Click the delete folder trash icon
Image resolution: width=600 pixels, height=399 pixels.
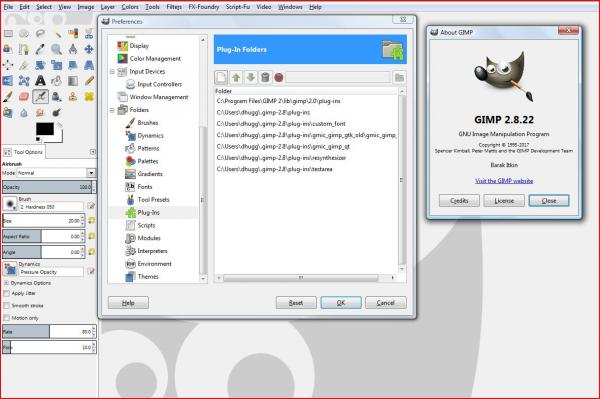coord(265,78)
